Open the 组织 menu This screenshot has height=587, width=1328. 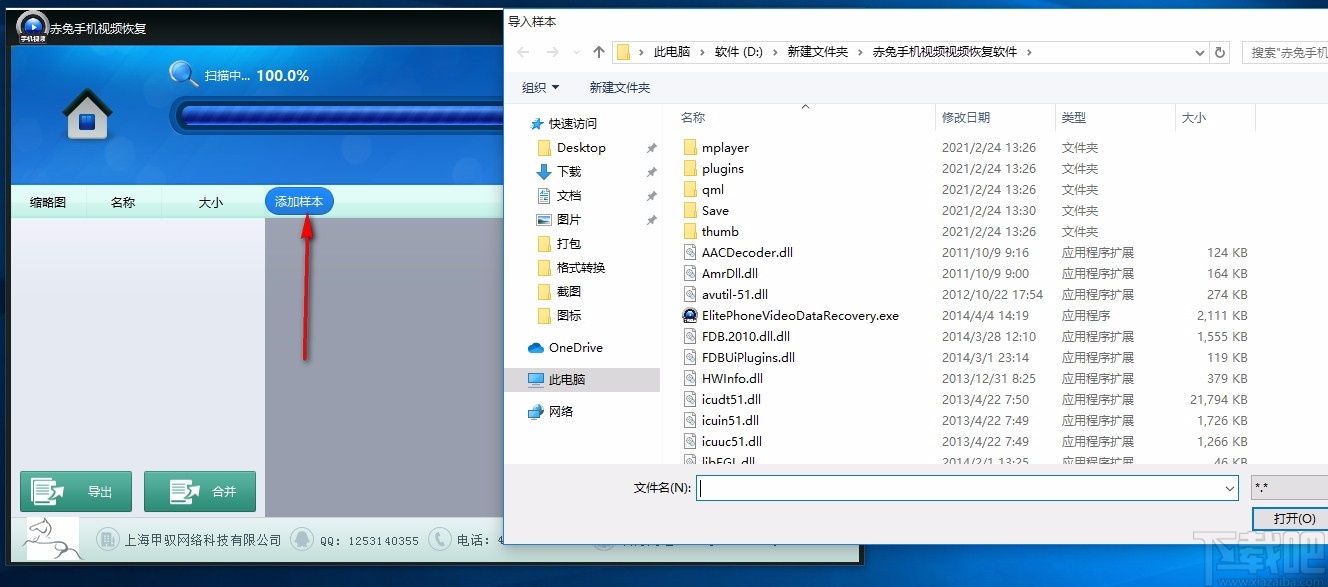(x=541, y=87)
